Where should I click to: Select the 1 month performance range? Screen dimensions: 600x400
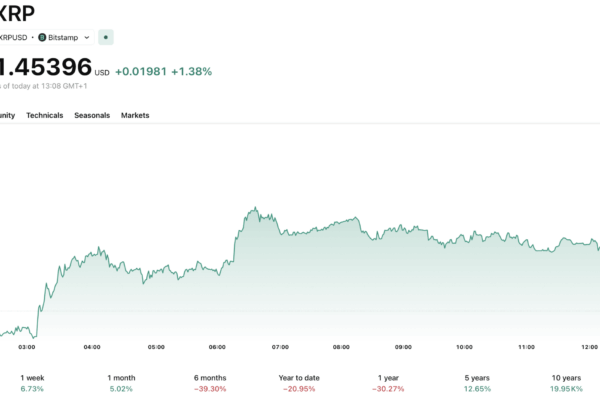coord(121,383)
